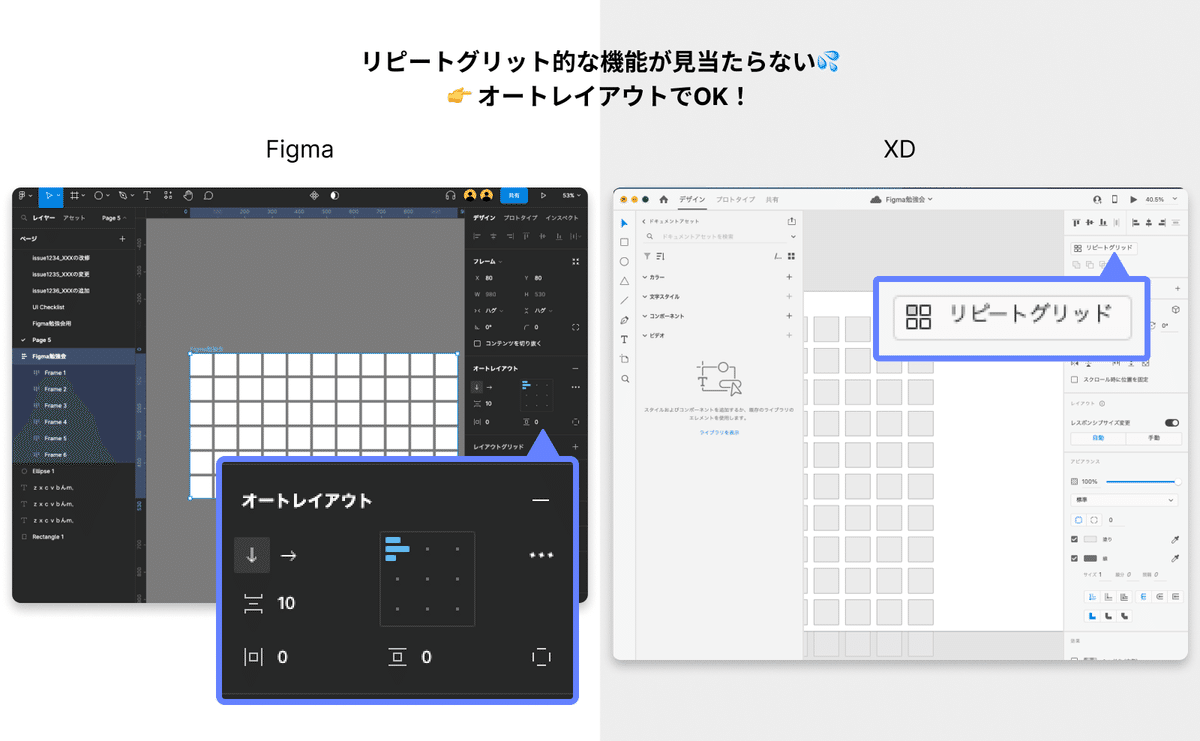Image resolution: width=1200 pixels, height=741 pixels.
Task: Open XD's プロトタイプ mode tab
Action: (x=736, y=200)
